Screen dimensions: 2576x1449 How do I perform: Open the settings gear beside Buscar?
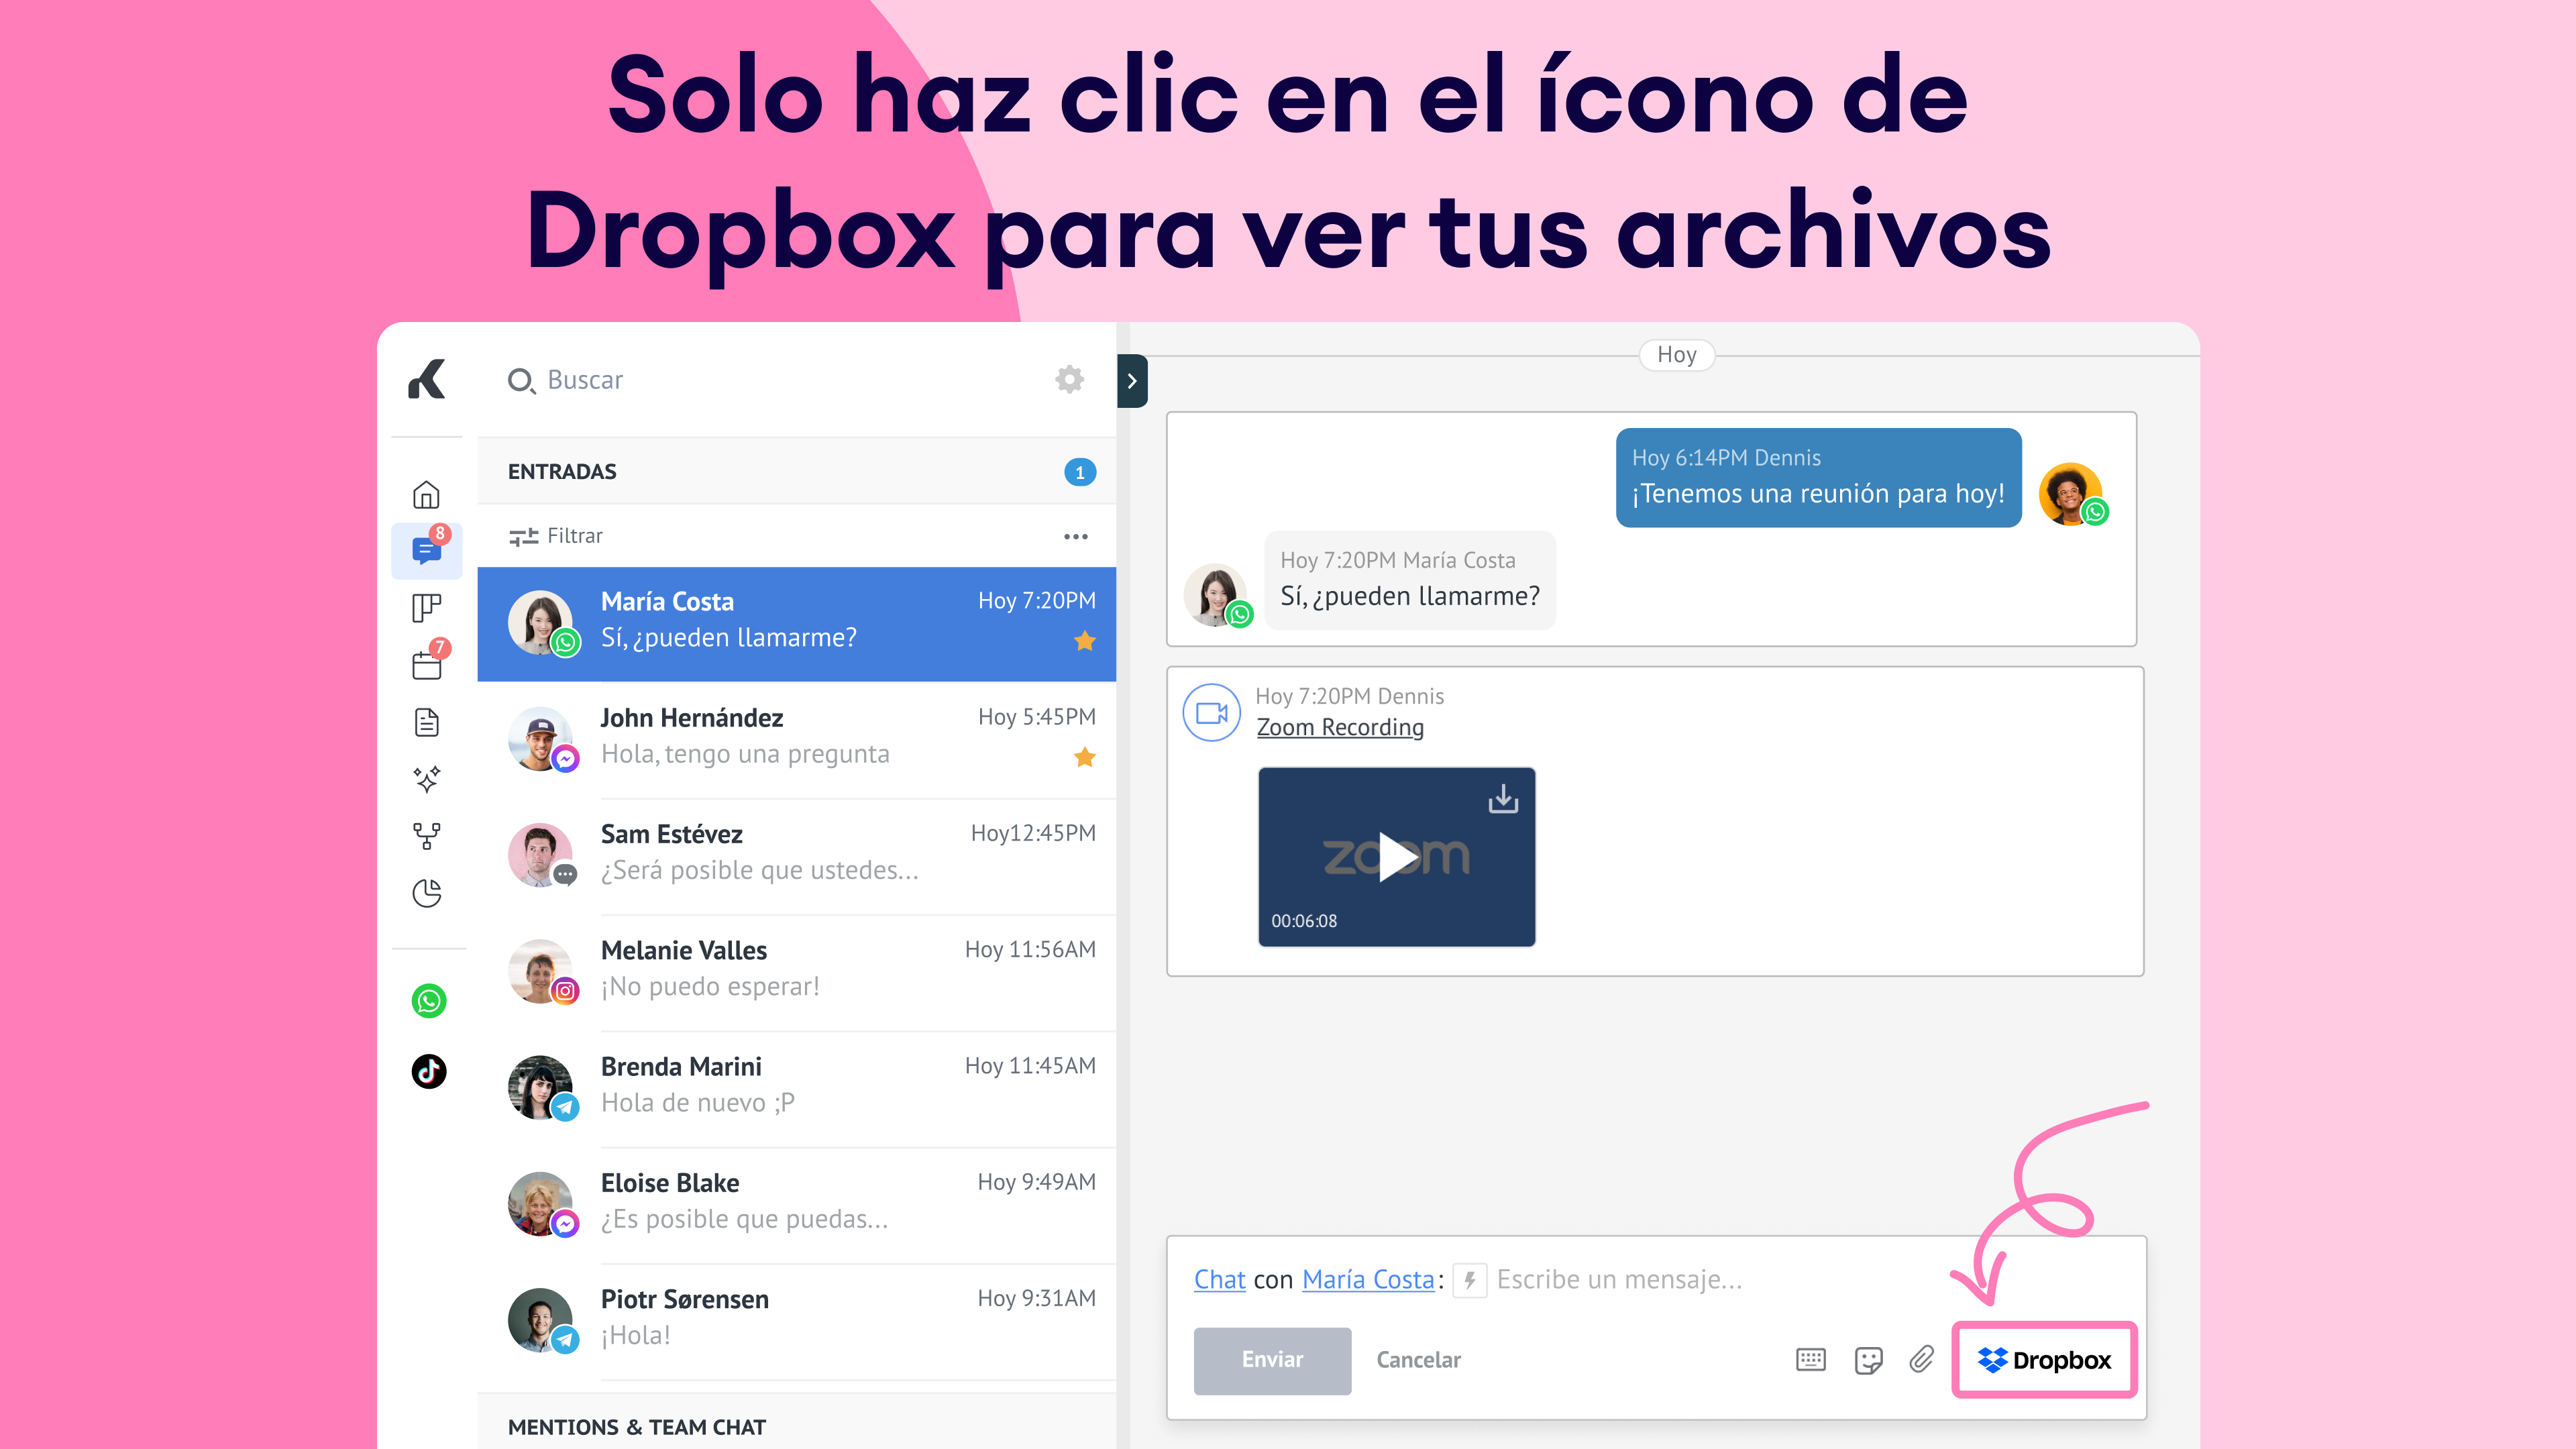1069,380
